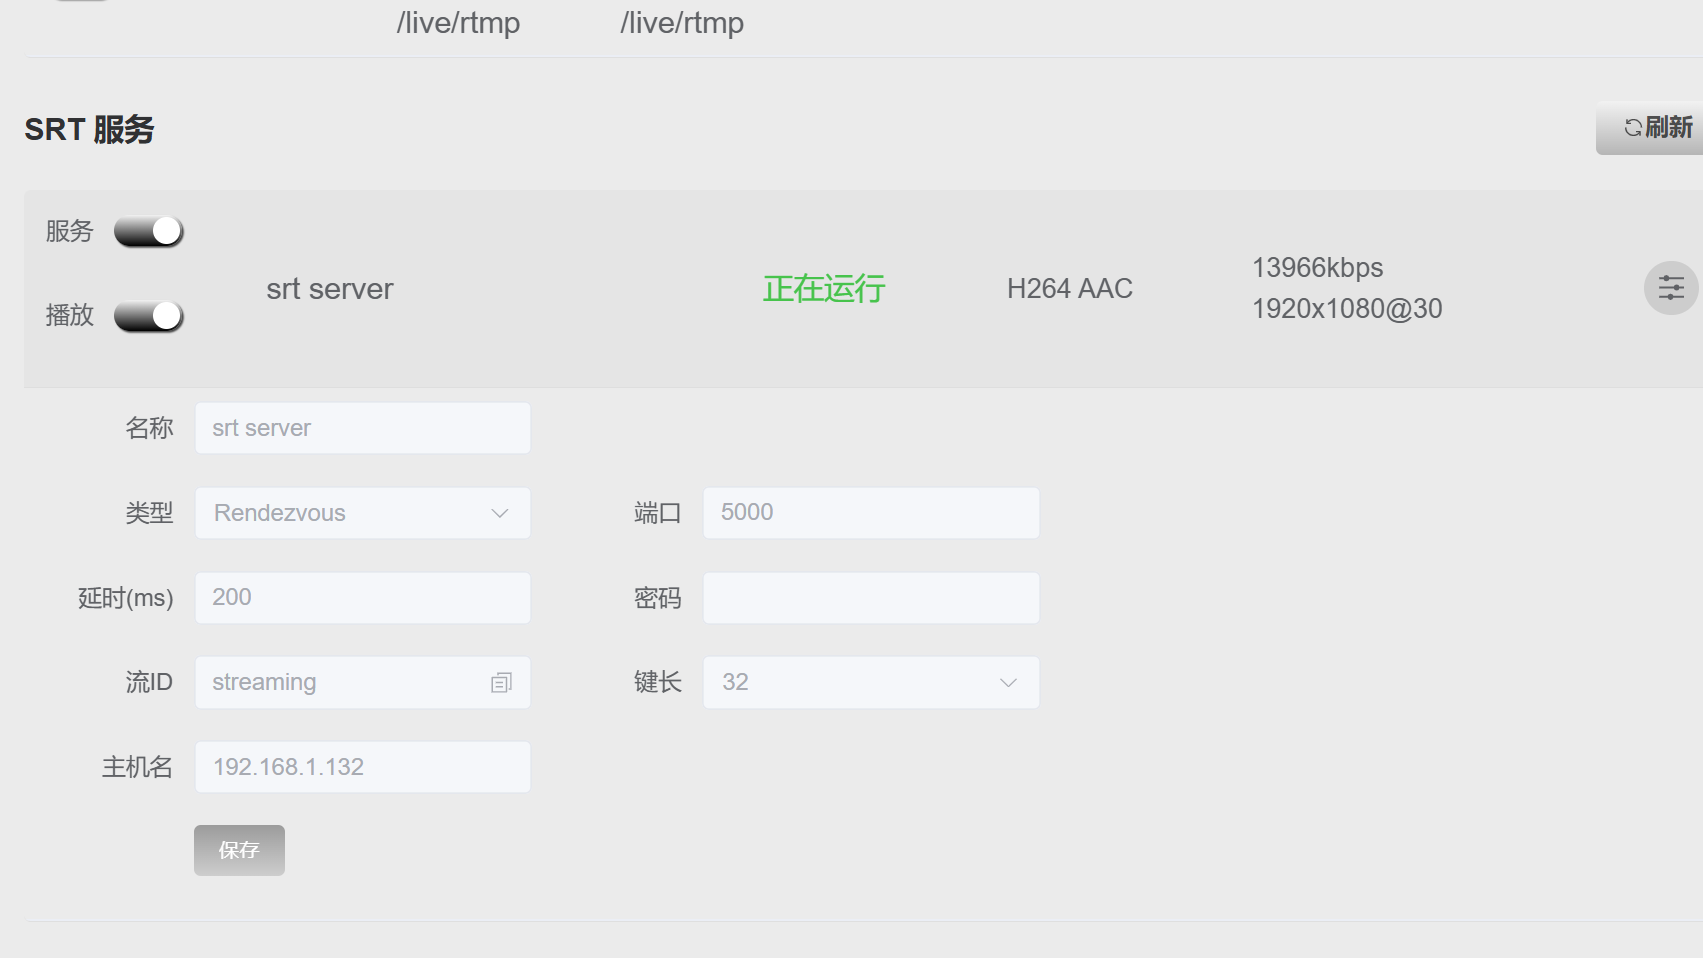1703x958 pixels.
Task: Click the 正在运行 running status text
Action: (x=824, y=289)
